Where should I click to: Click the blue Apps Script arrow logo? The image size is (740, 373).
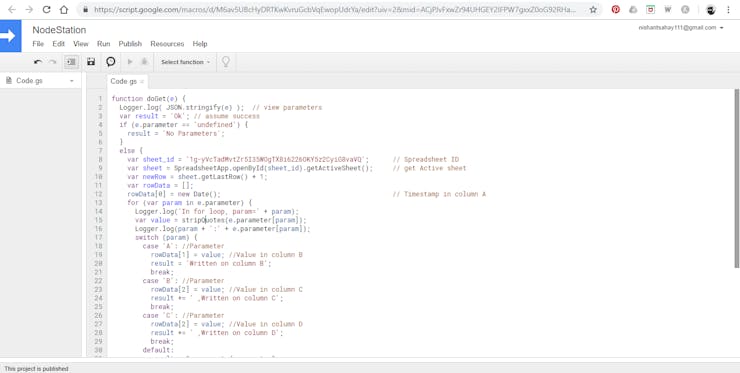pyautogui.click(x=9, y=36)
